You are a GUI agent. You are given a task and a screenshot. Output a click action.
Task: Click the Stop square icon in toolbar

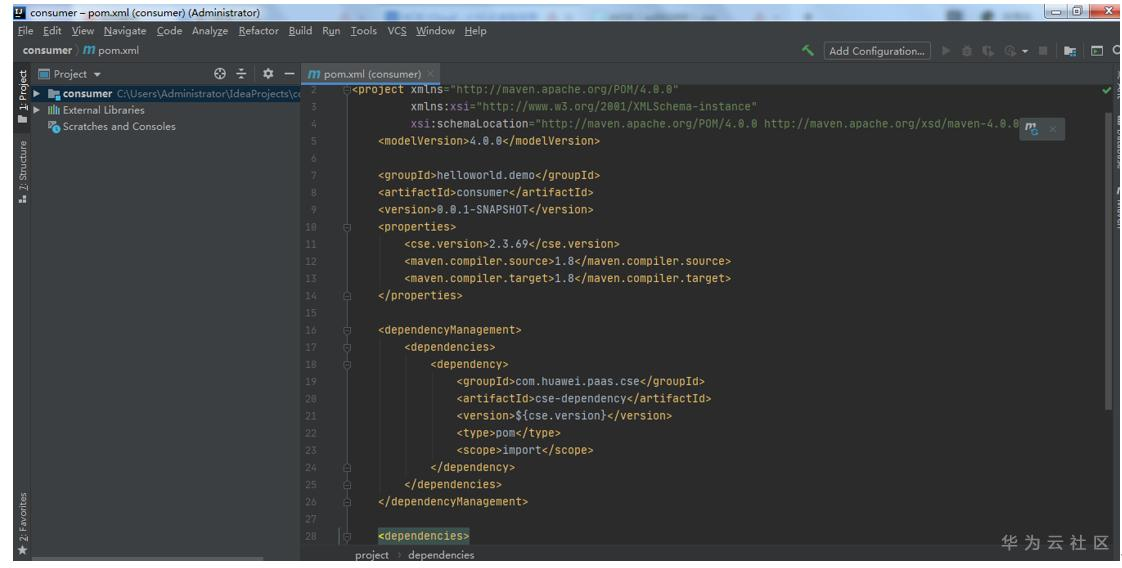tap(1043, 51)
